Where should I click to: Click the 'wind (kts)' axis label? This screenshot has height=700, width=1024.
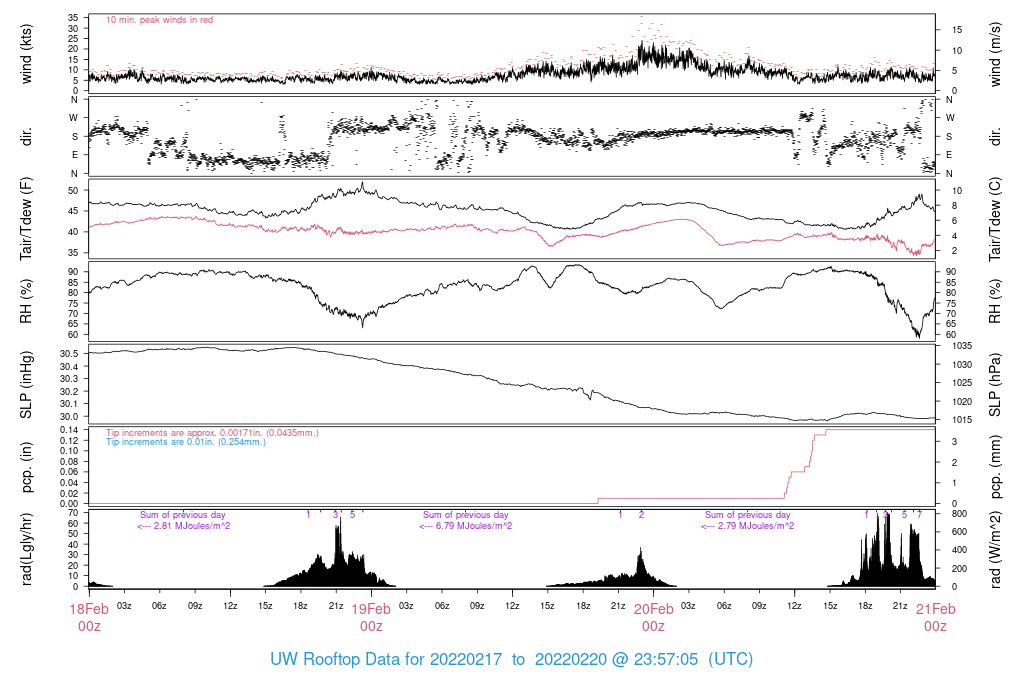26,54
